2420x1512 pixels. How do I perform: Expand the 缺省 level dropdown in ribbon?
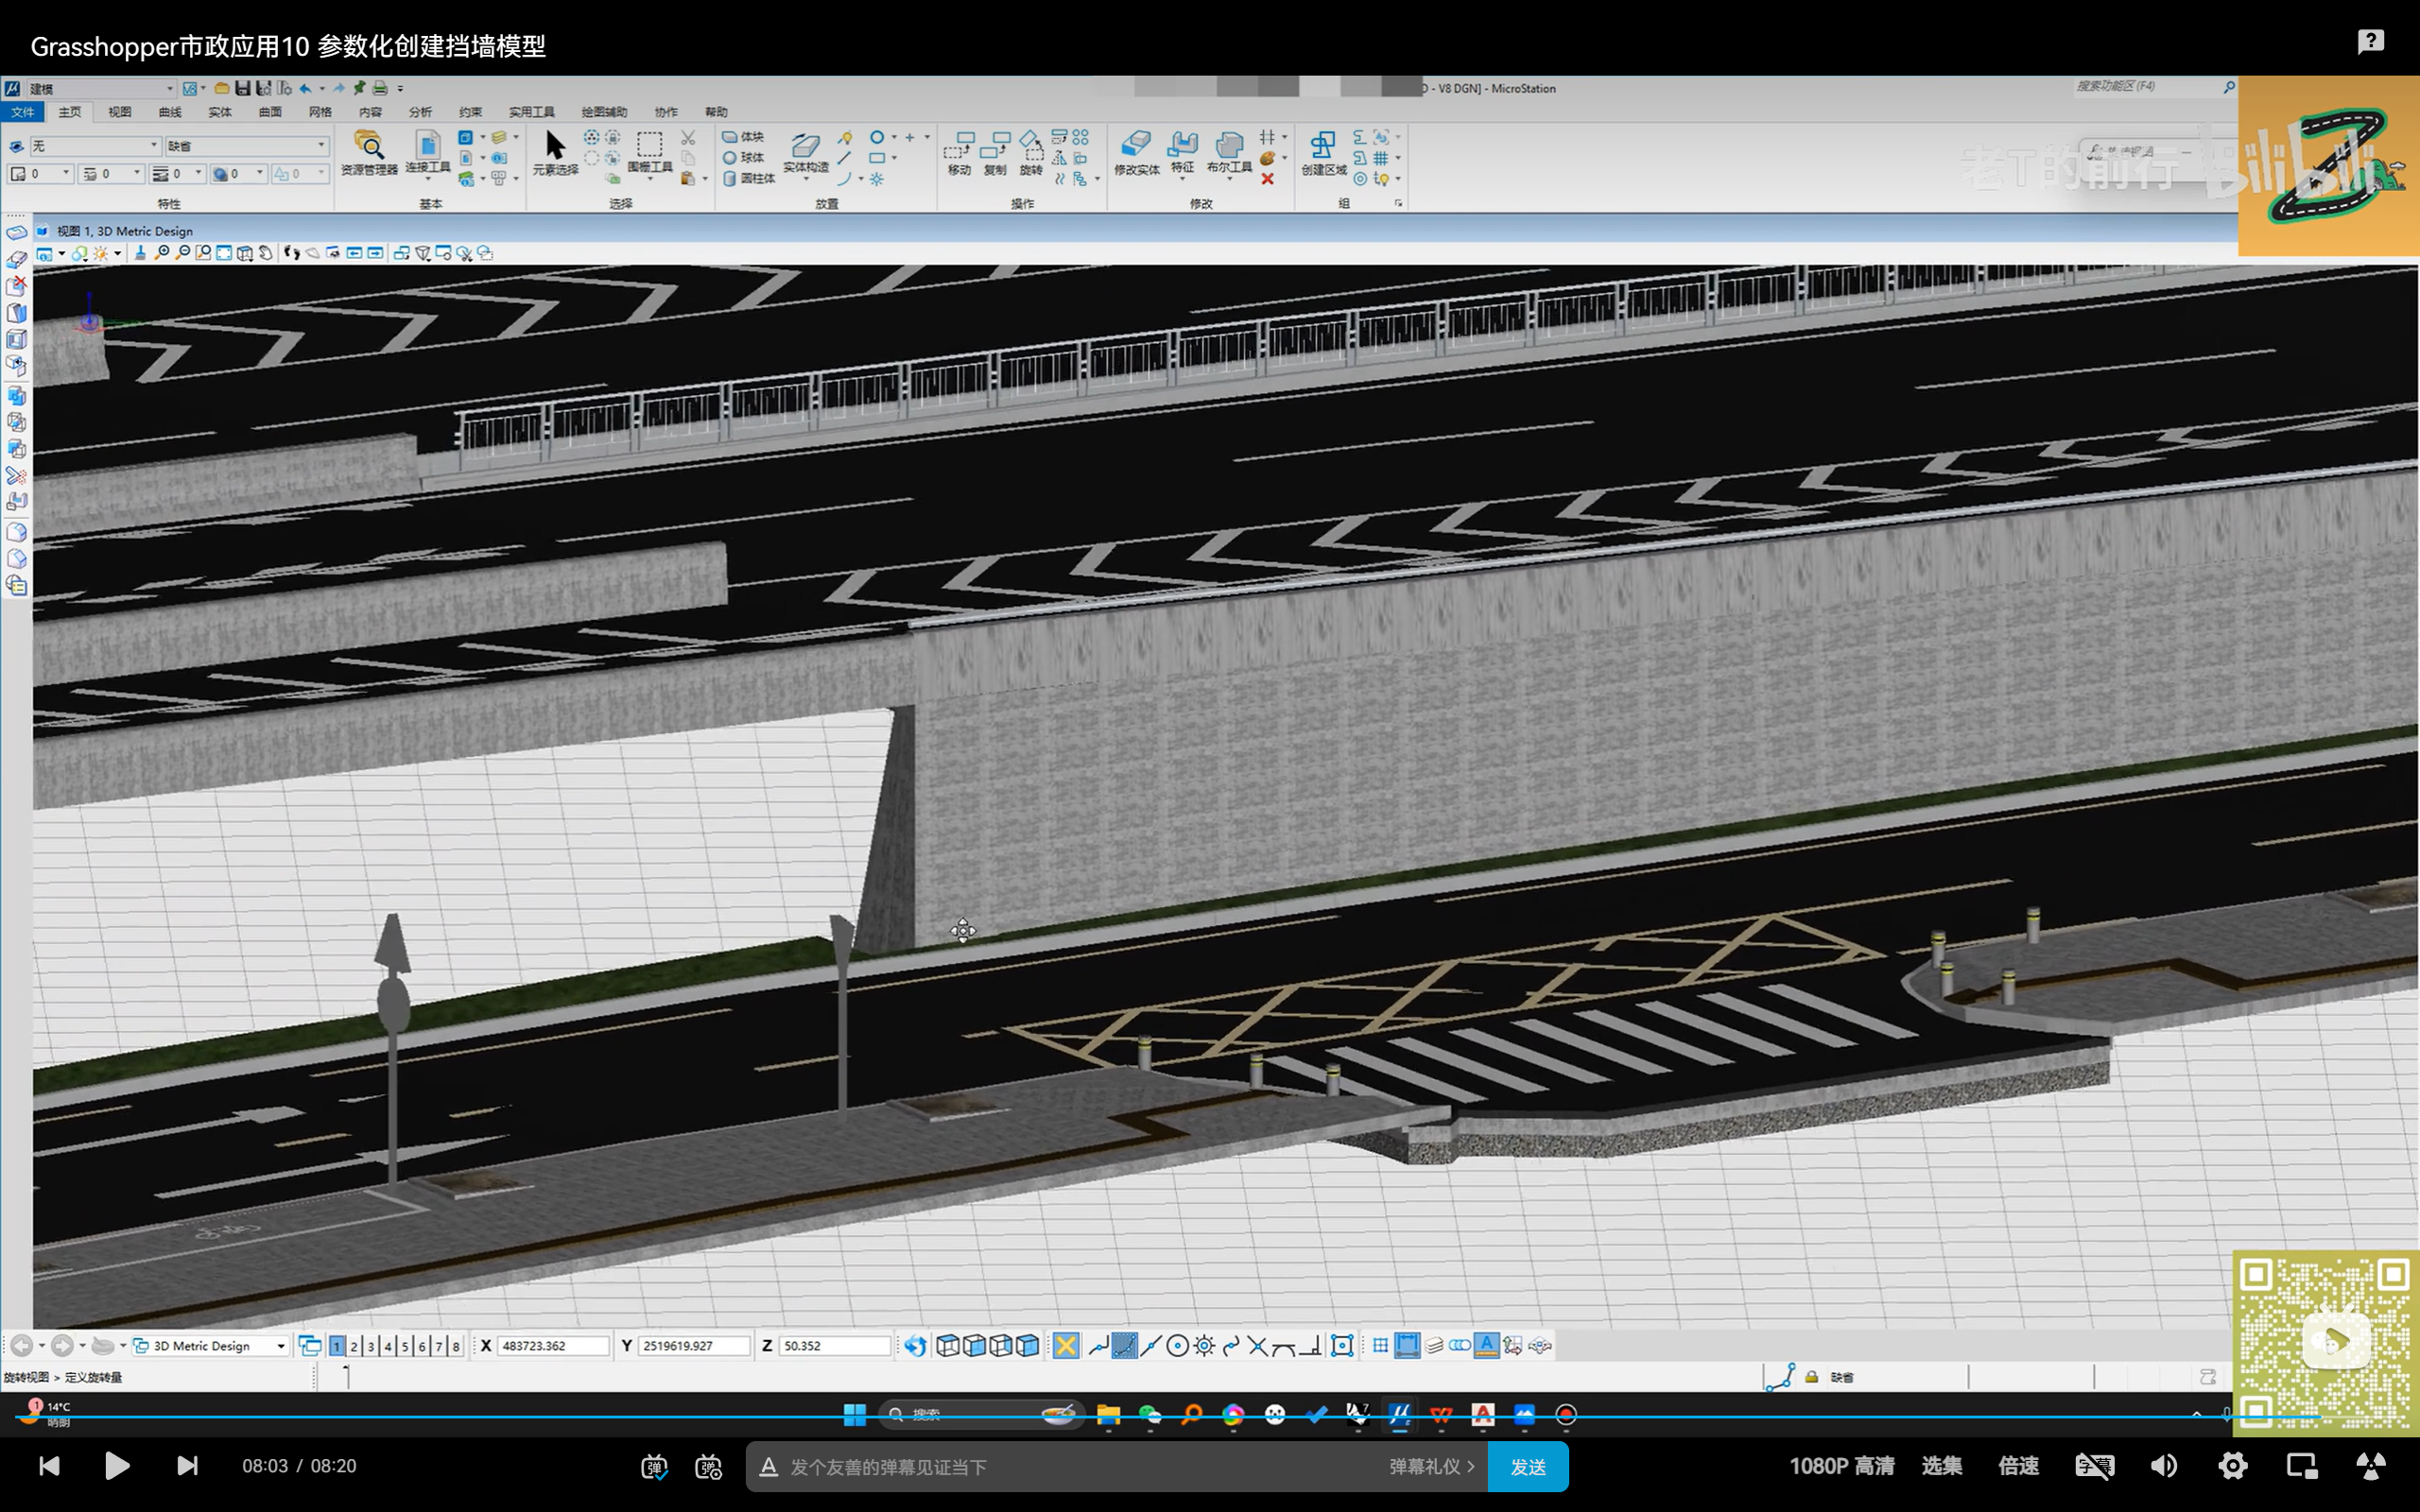(321, 146)
